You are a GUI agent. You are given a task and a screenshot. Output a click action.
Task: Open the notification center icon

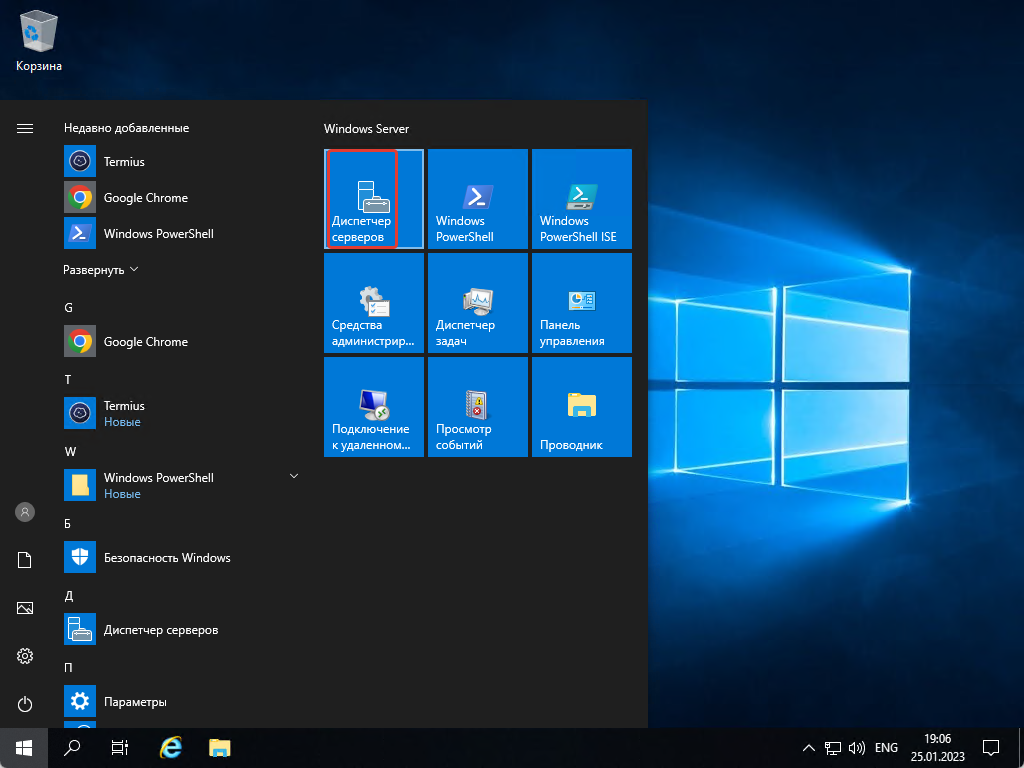[x=991, y=748]
